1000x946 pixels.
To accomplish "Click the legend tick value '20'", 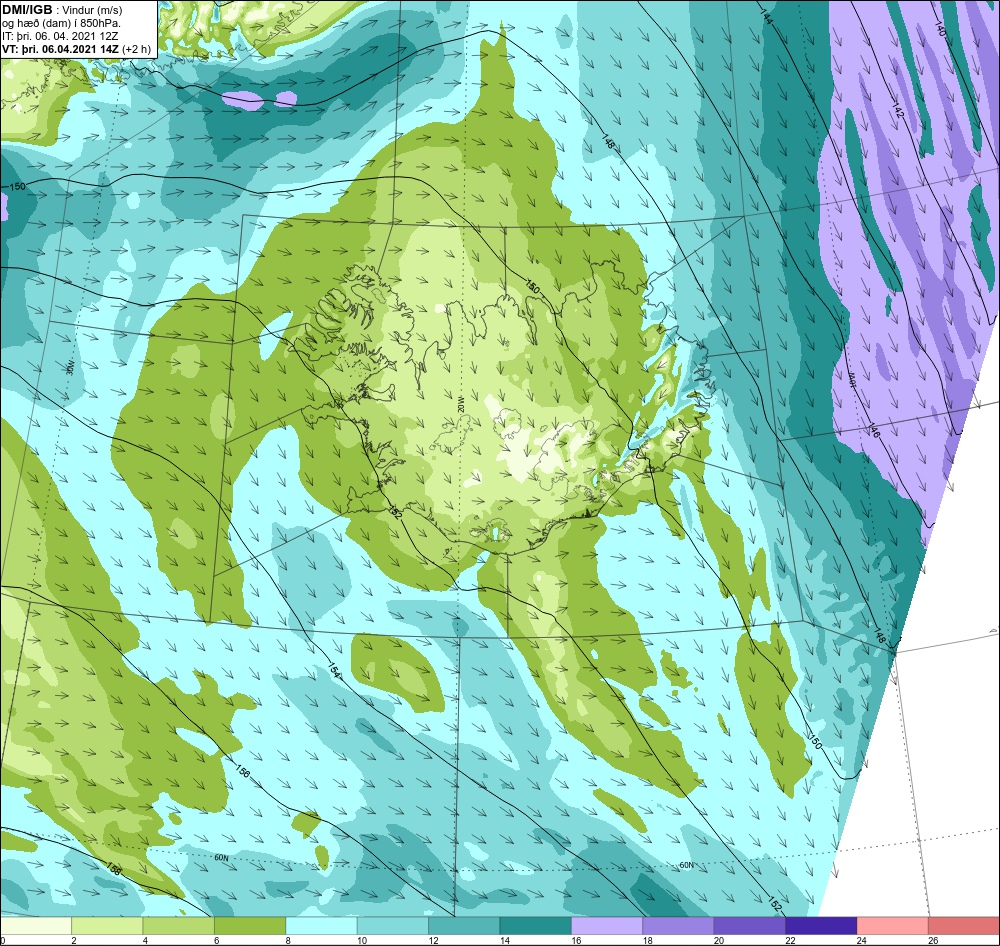I will click(719, 940).
